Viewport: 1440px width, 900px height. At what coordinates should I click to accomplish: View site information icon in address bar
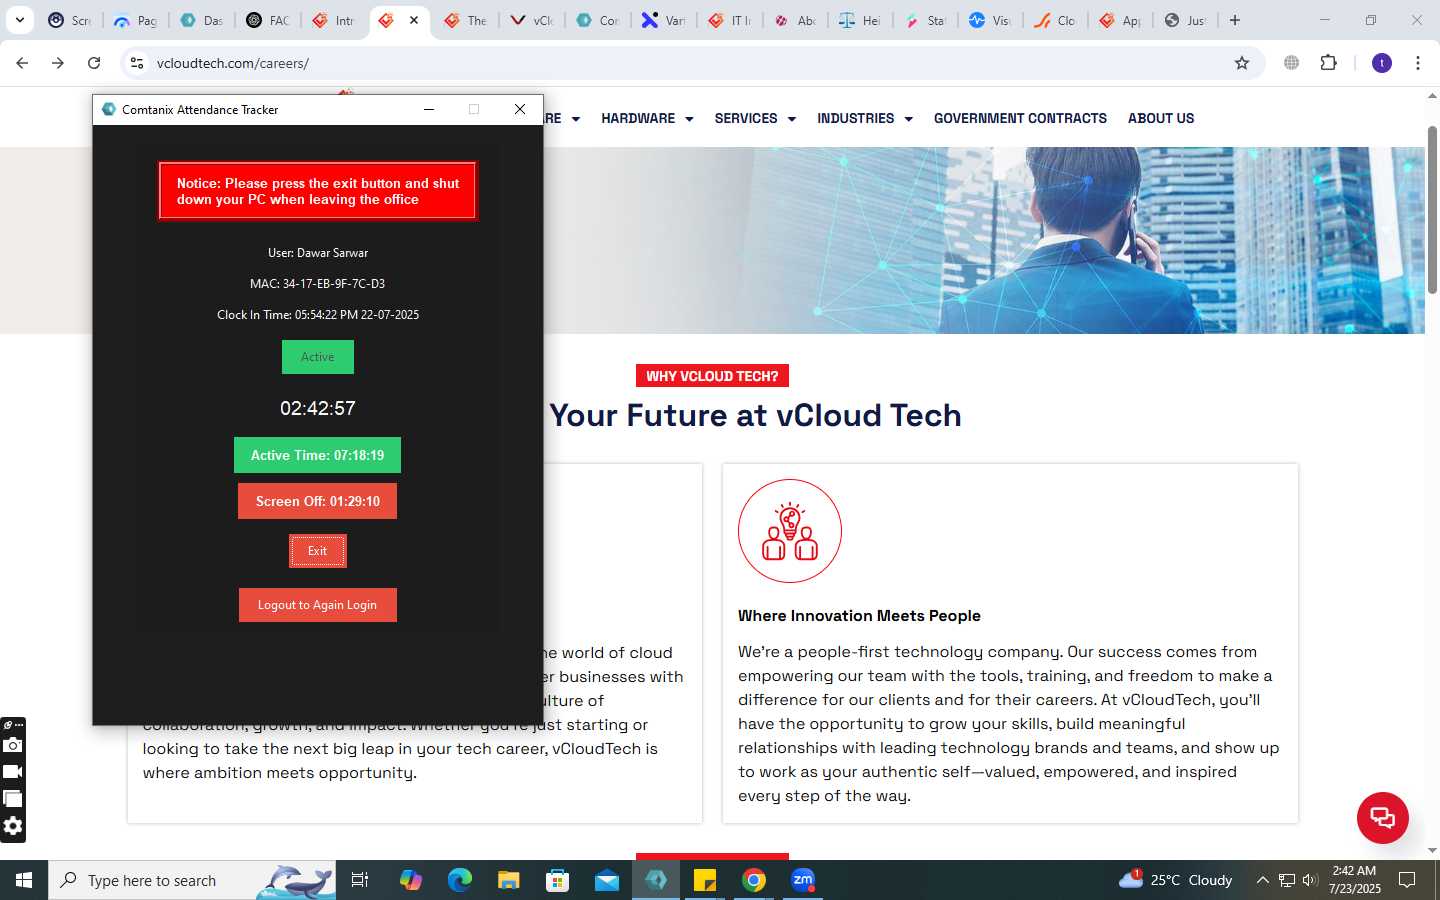[x=137, y=63]
